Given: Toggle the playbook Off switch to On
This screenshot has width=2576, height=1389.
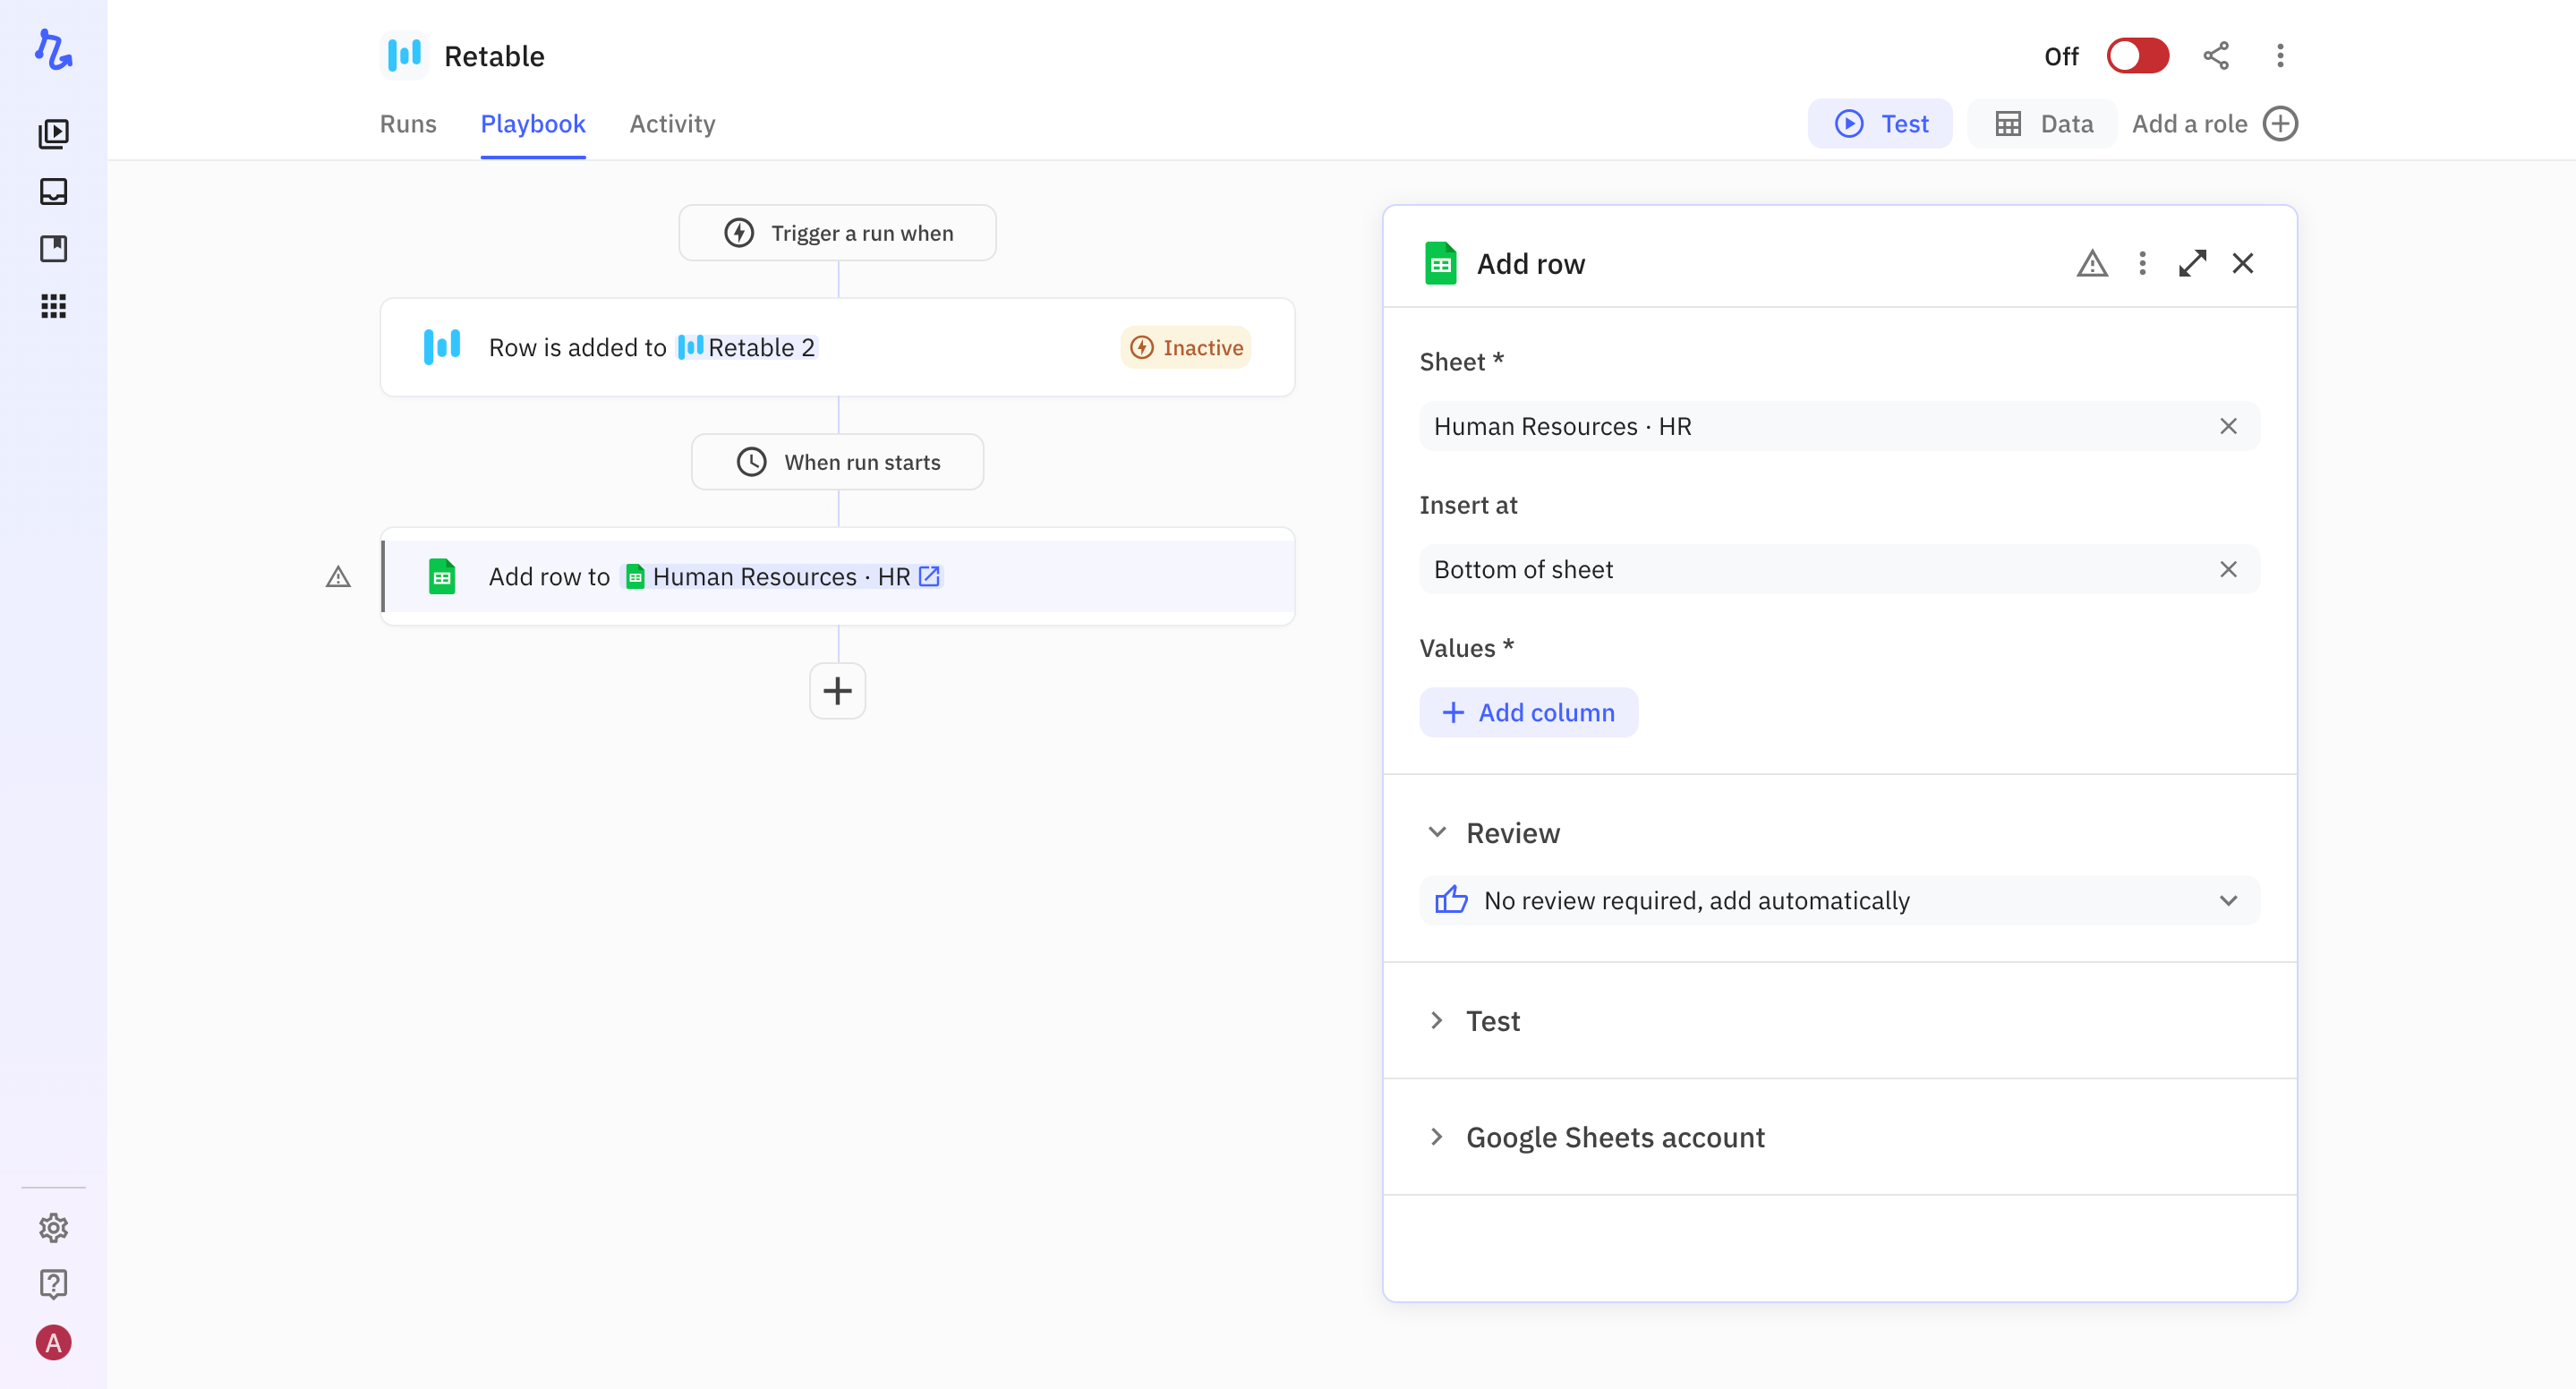Looking at the screenshot, I should (2138, 56).
